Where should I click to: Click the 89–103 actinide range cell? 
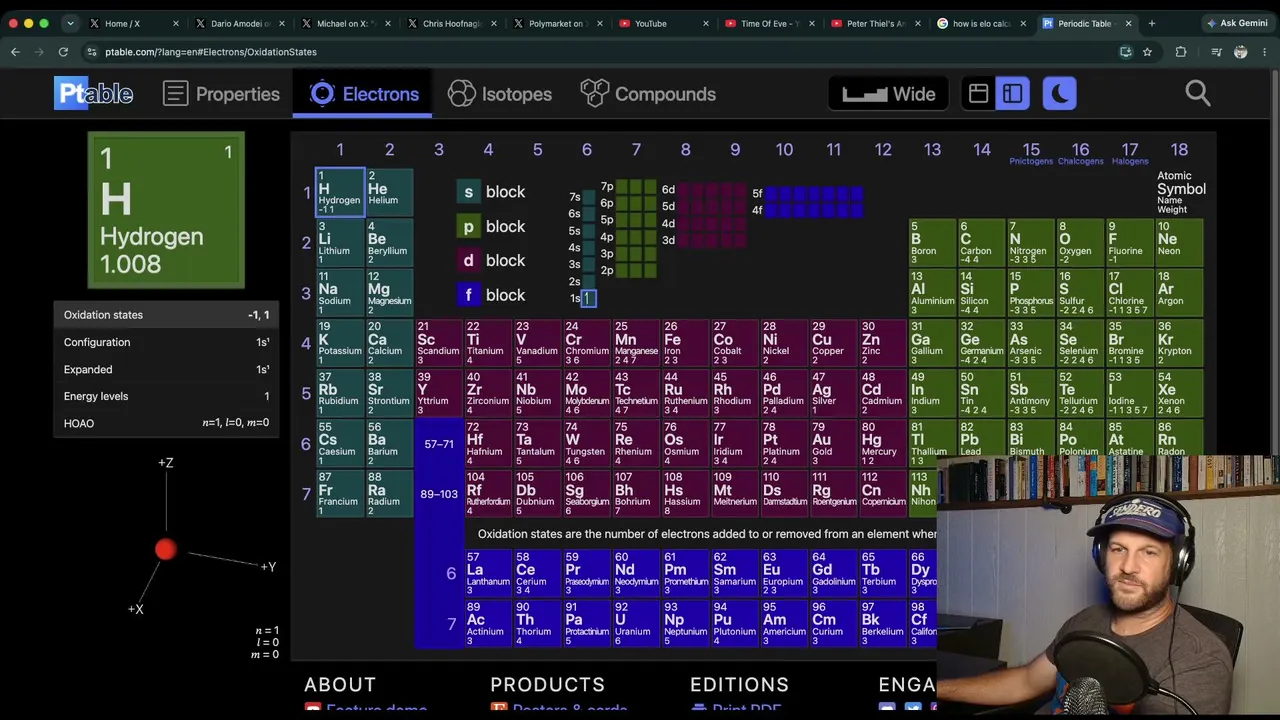pyautogui.click(x=439, y=493)
